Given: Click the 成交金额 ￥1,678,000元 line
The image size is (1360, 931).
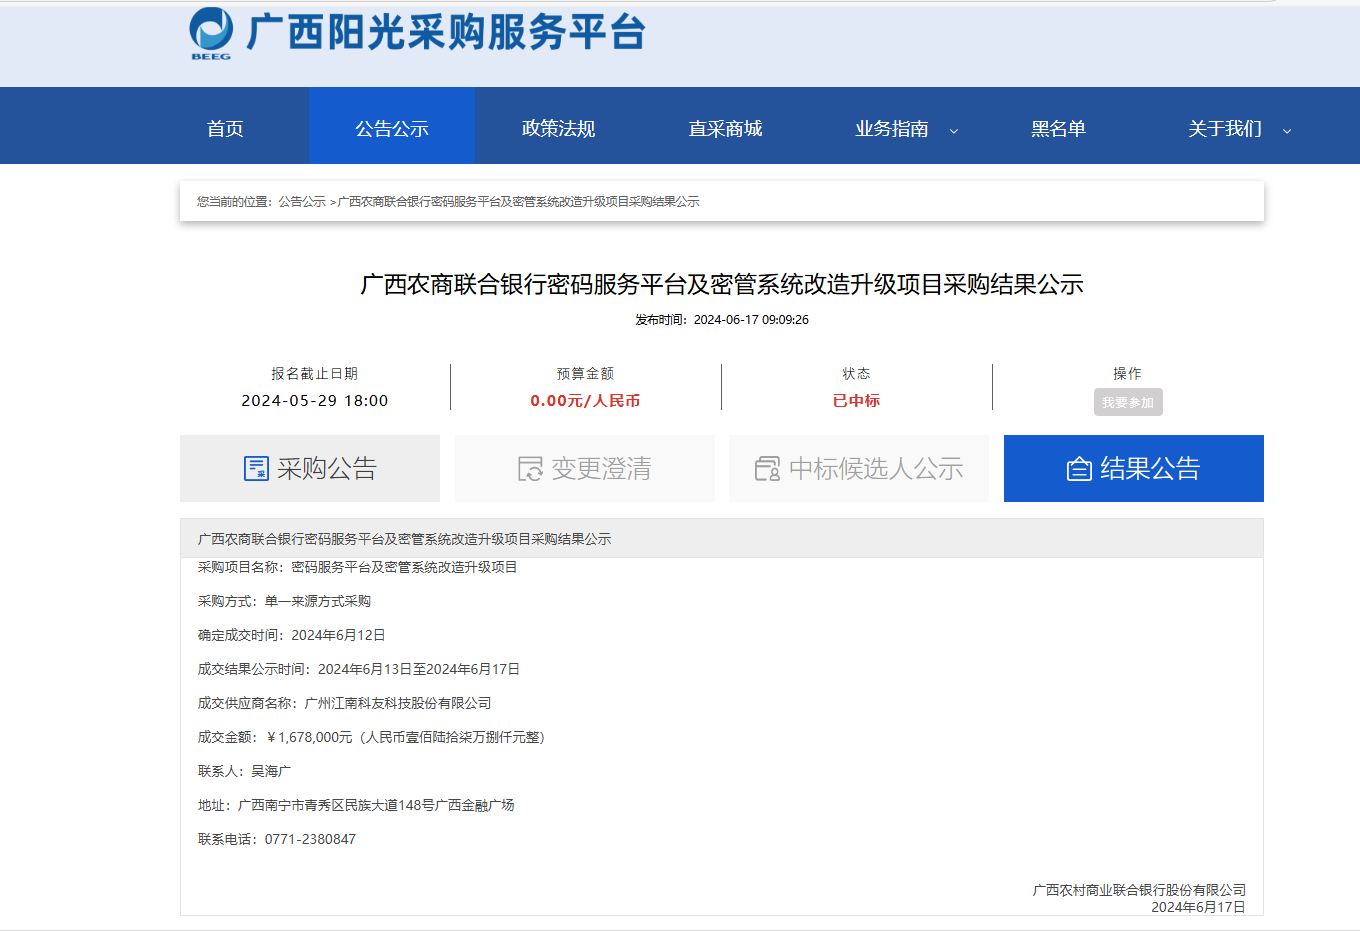Looking at the screenshot, I should point(371,737).
